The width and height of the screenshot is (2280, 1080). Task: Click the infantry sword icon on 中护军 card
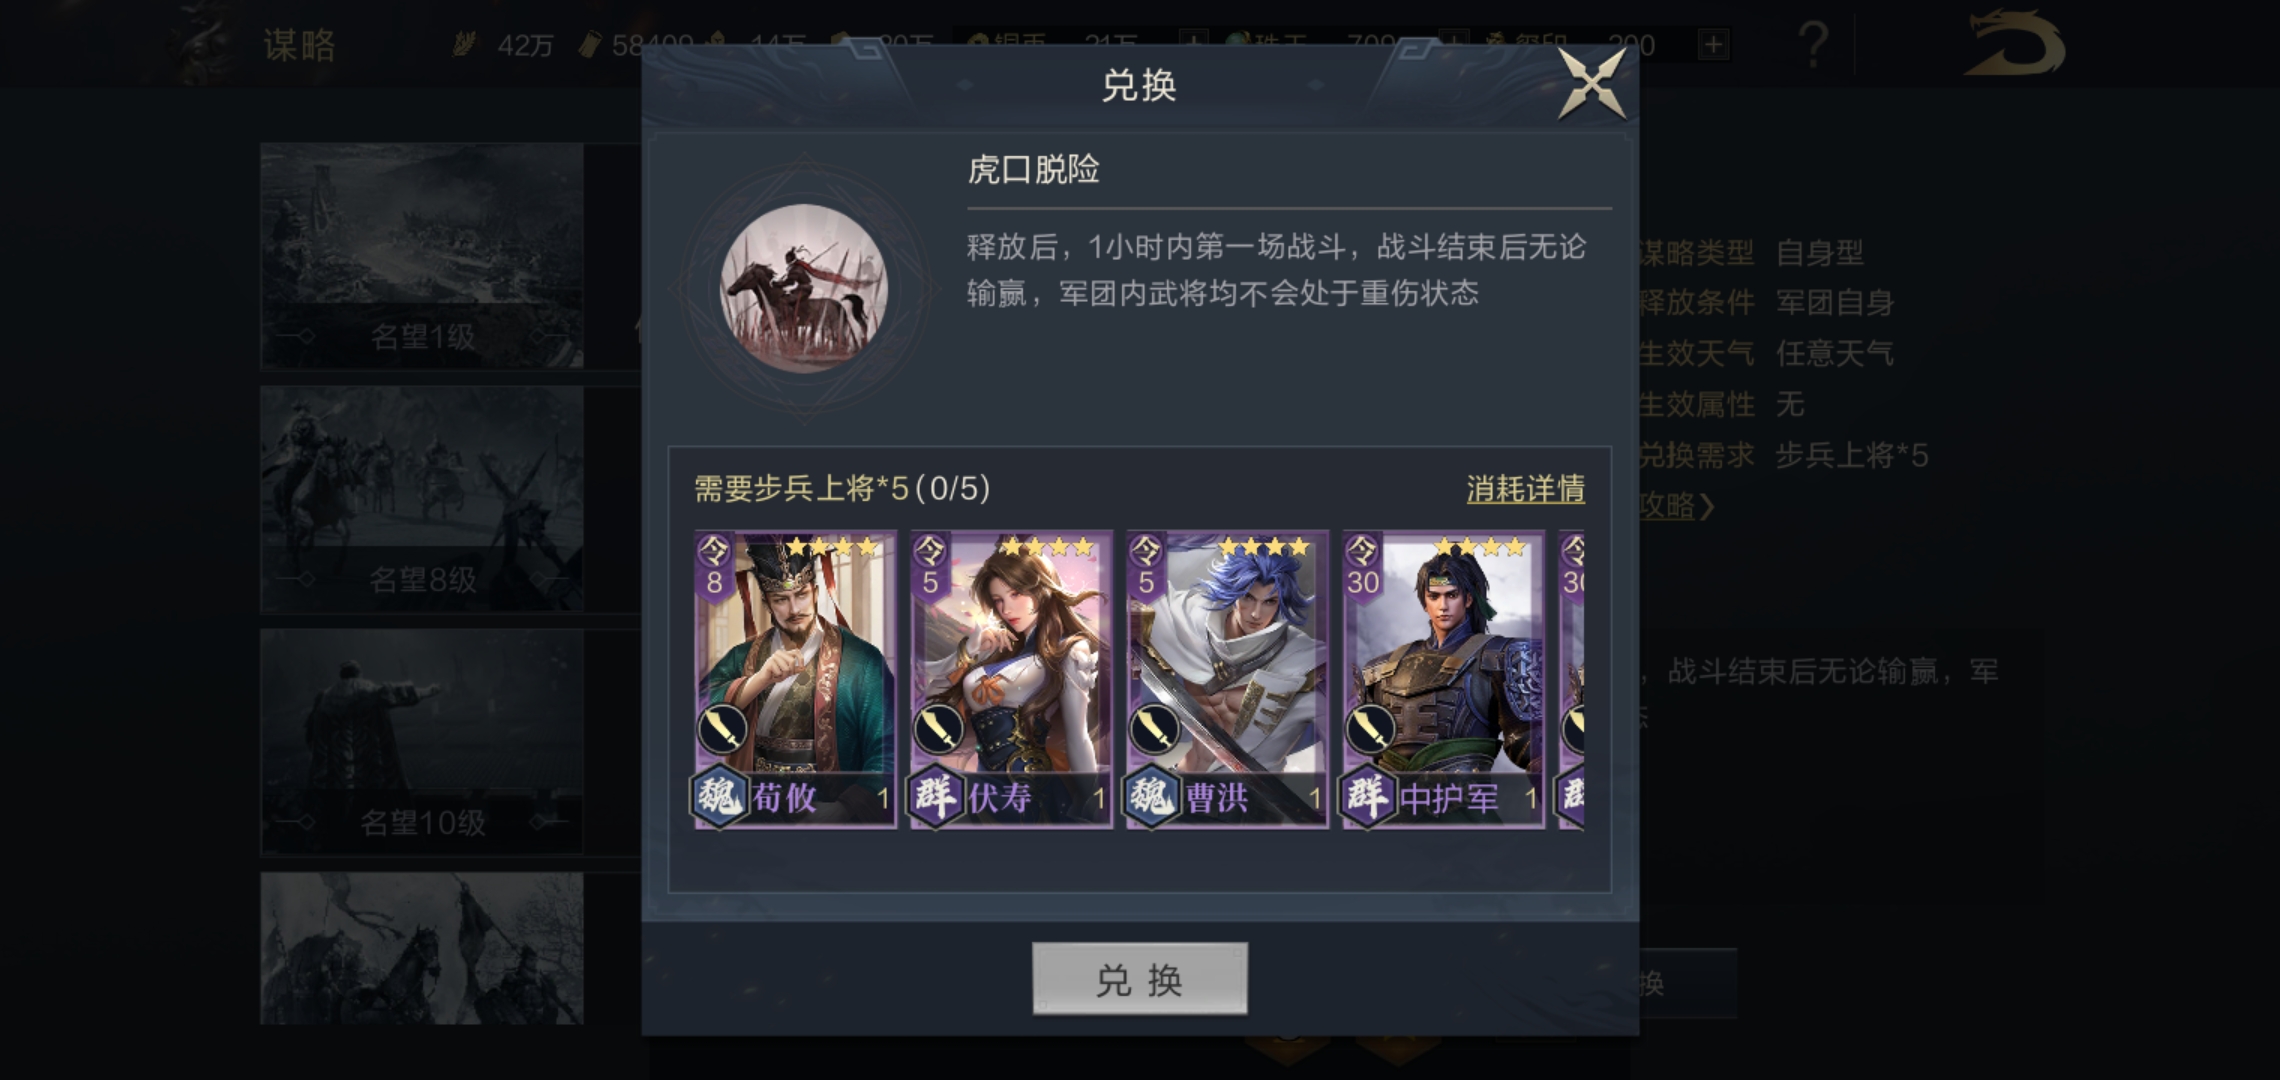(x=1369, y=730)
